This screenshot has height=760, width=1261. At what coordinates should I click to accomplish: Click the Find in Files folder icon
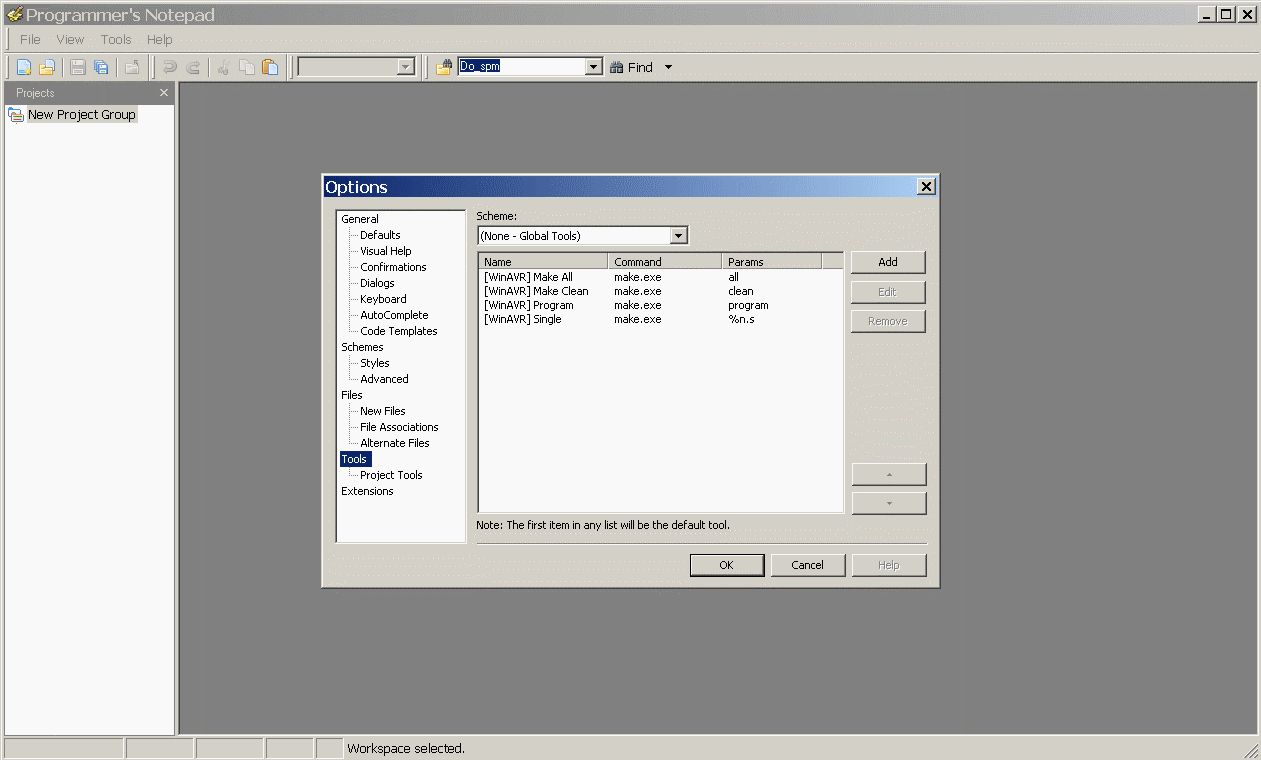pyautogui.click(x=444, y=67)
